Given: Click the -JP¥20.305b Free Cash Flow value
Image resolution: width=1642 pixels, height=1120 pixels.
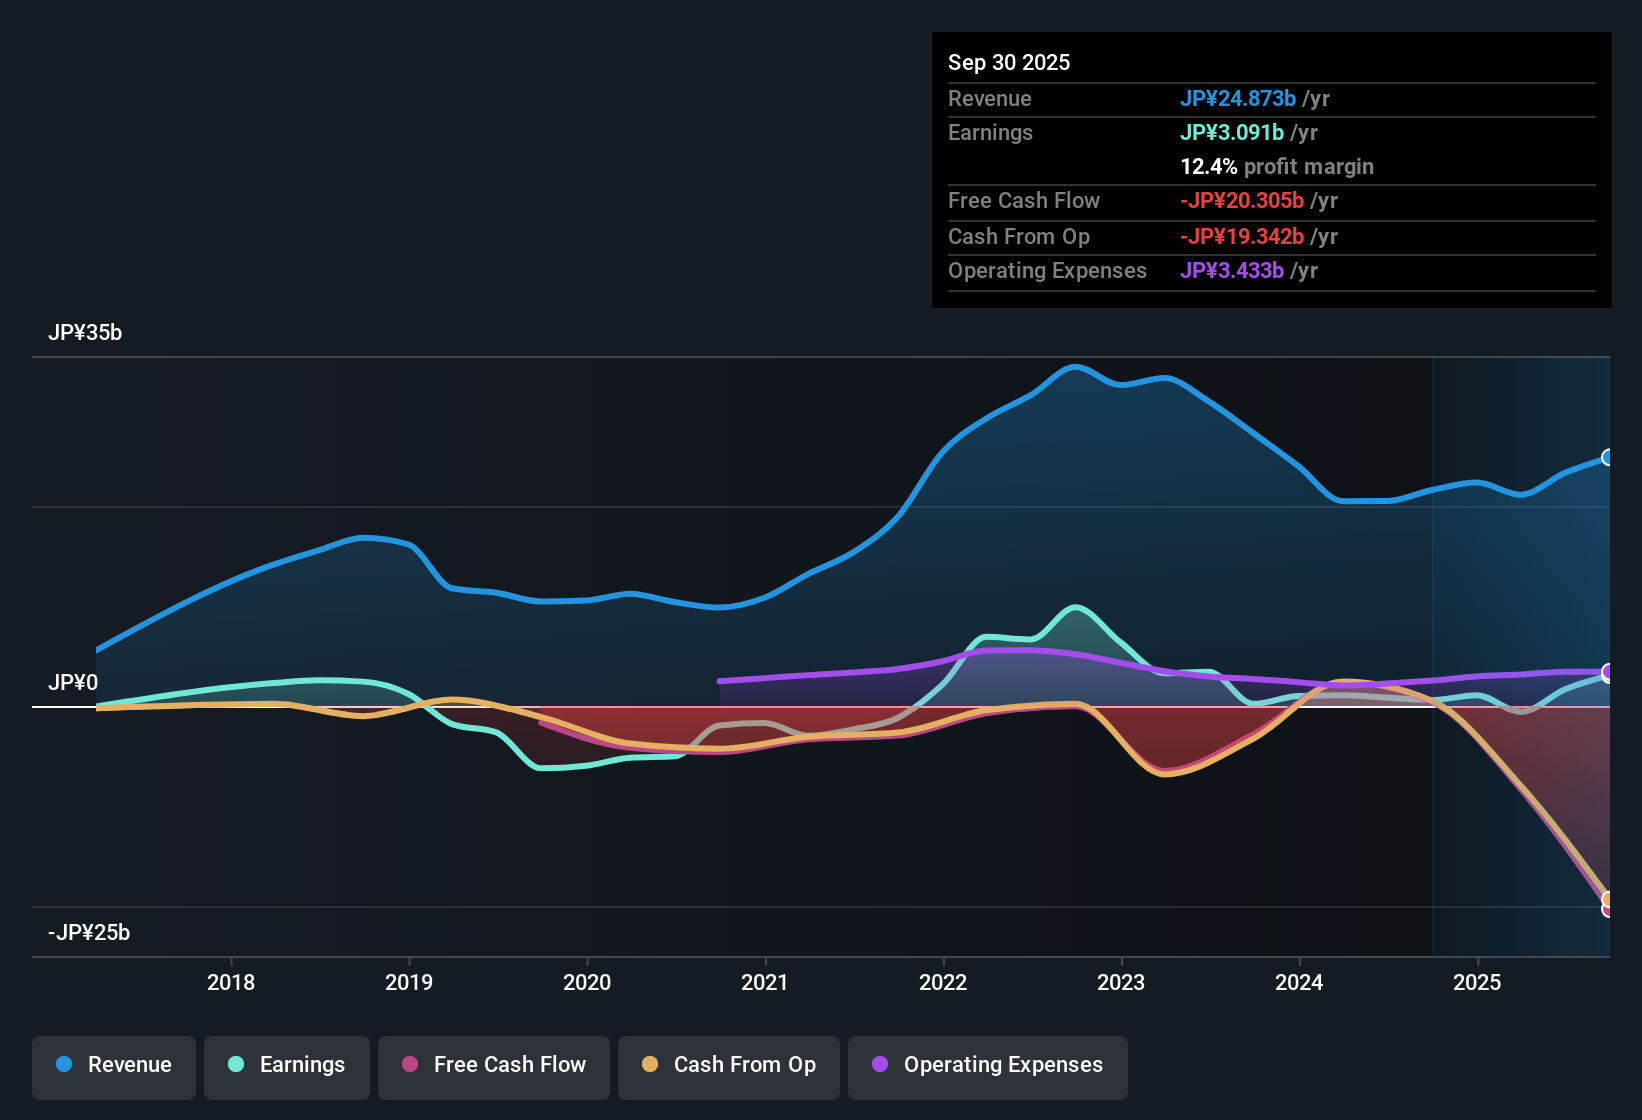Looking at the screenshot, I should (1243, 200).
